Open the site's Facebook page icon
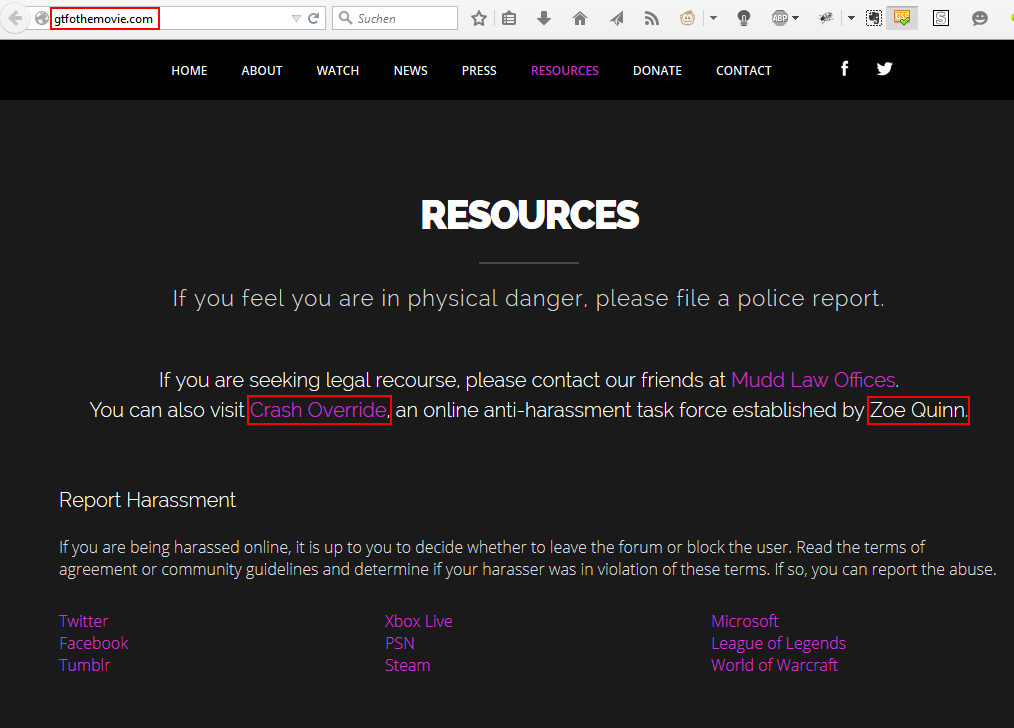The image size is (1014, 728). pos(845,69)
